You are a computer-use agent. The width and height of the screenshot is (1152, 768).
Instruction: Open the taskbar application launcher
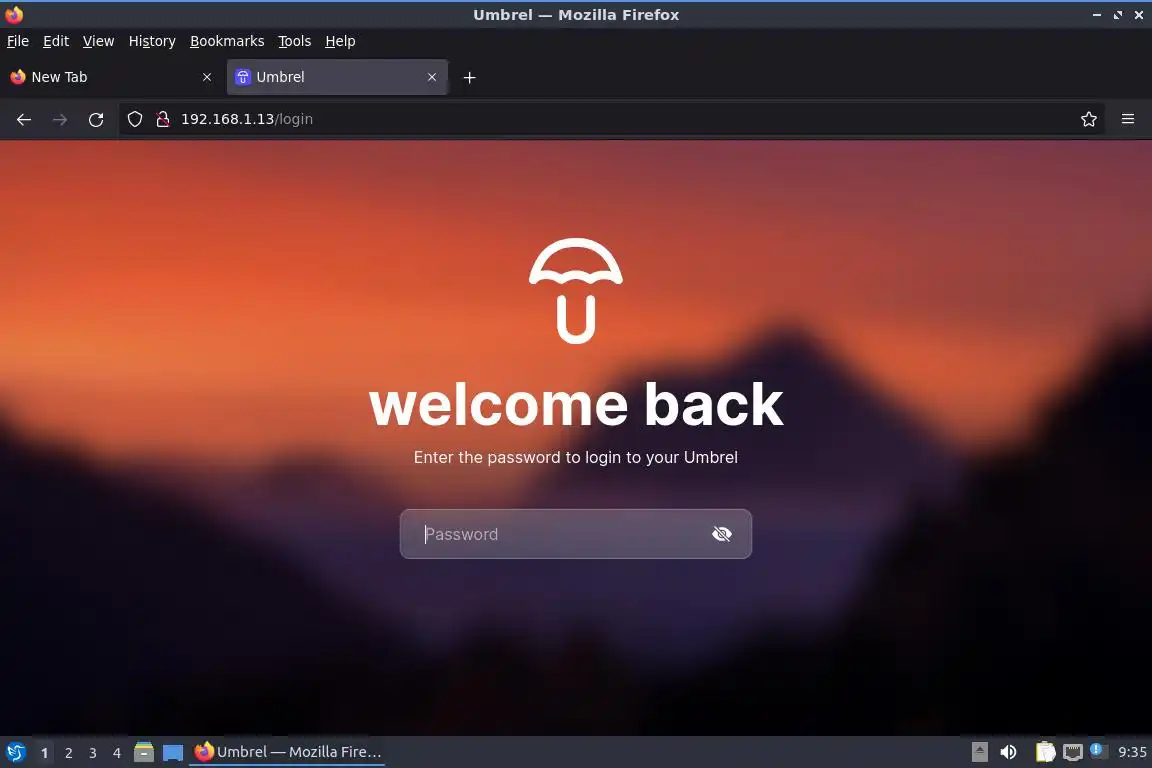click(x=15, y=753)
